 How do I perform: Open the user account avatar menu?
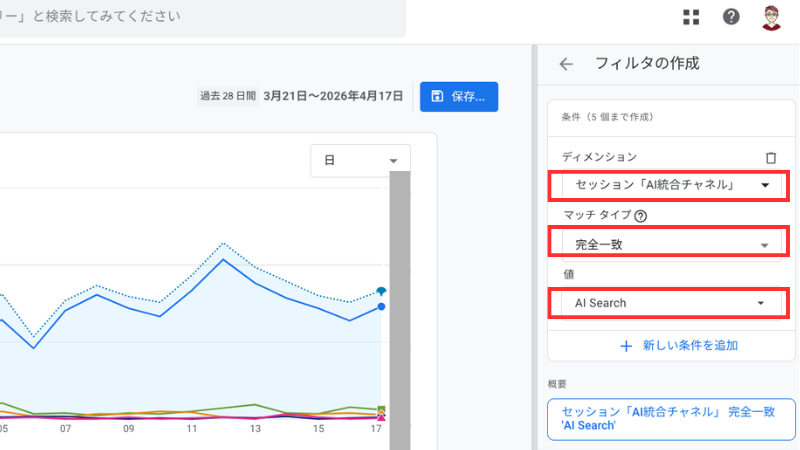[771, 17]
